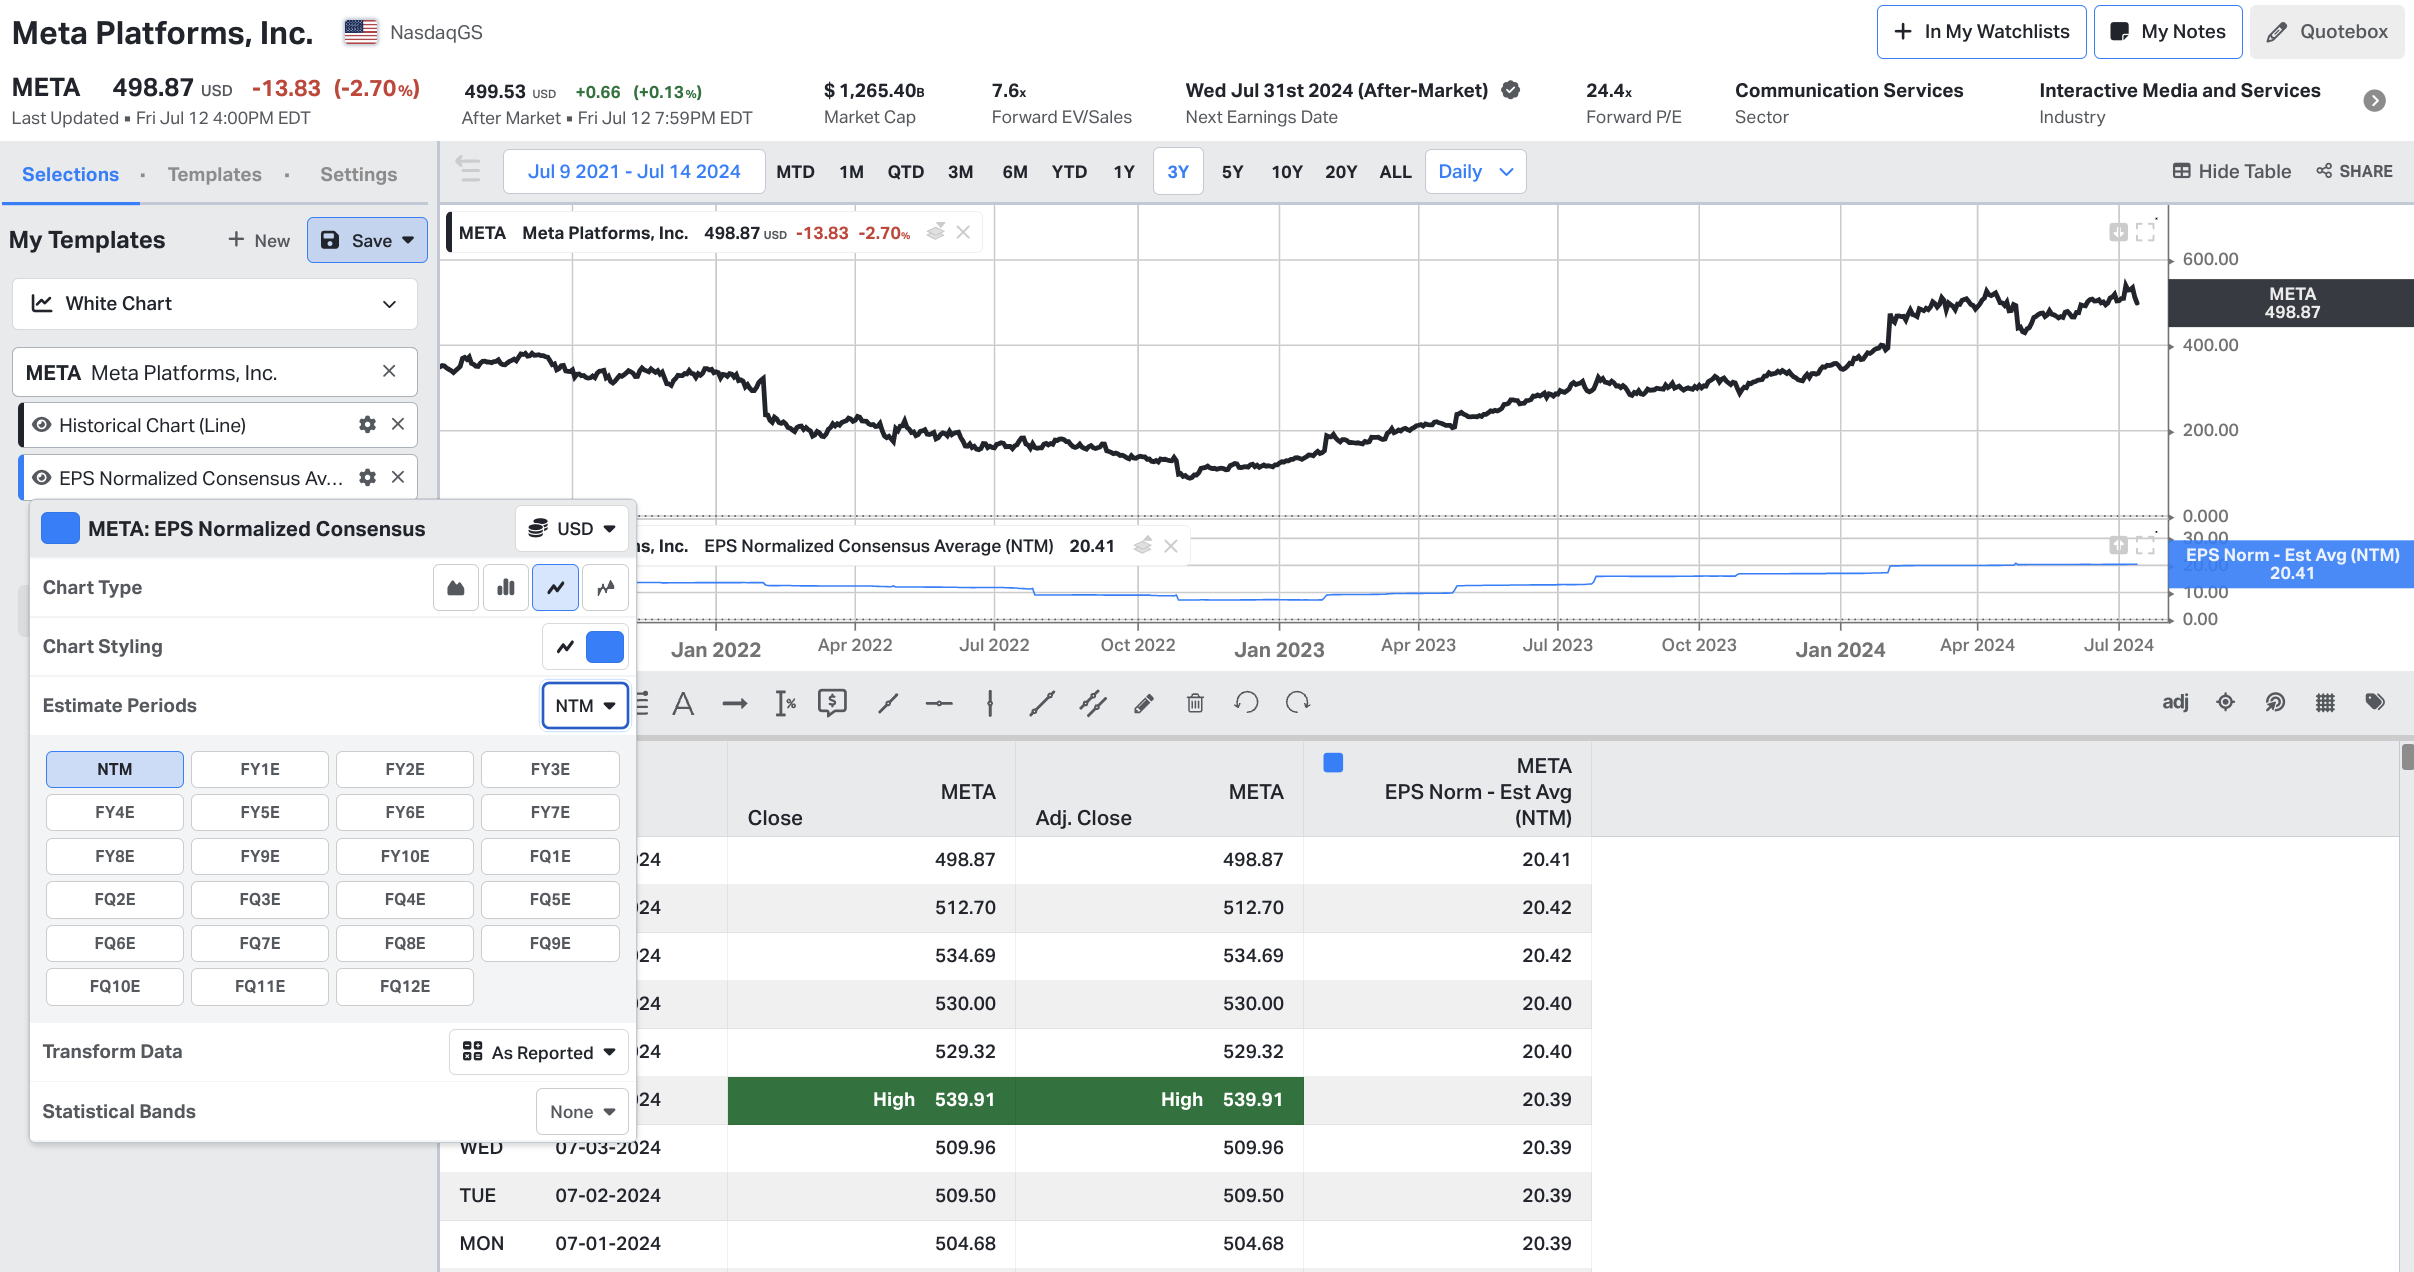Open My Notes
This screenshot has width=2414, height=1272.
click(2168, 32)
